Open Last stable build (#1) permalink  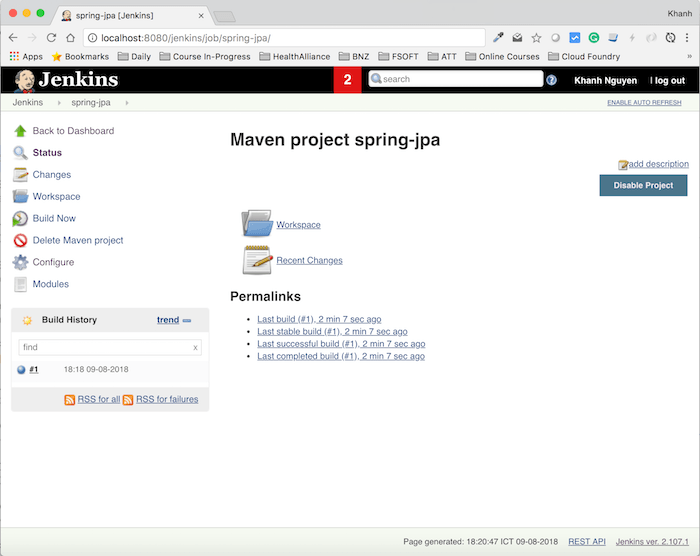(332, 332)
